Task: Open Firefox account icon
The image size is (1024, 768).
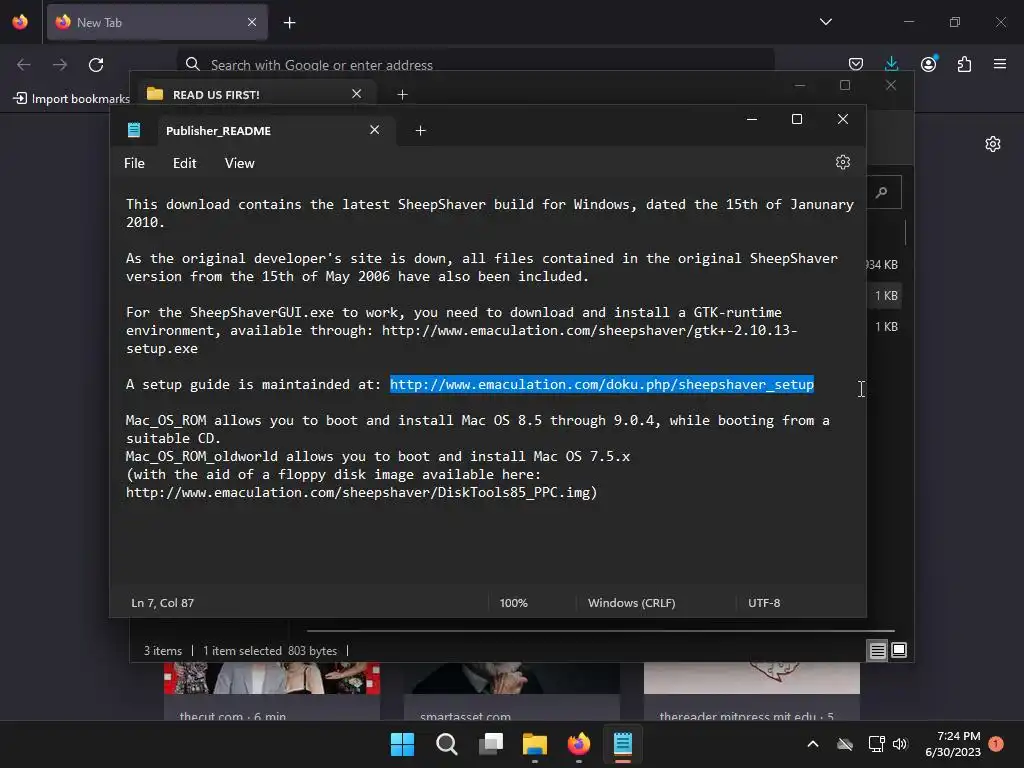Action: pyautogui.click(x=928, y=63)
